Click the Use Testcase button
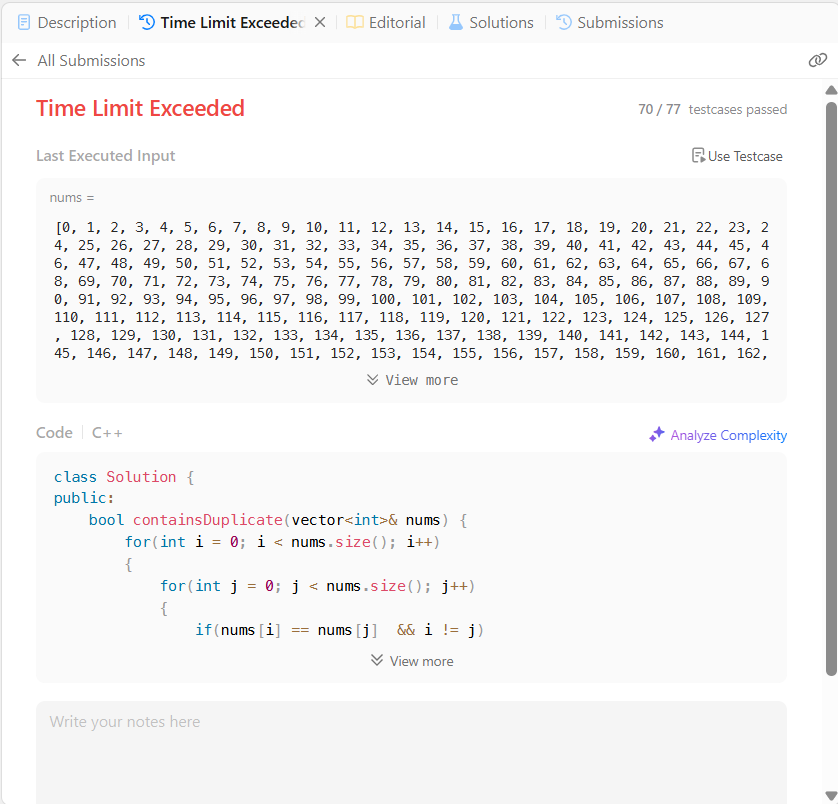Image resolution: width=838 pixels, height=804 pixels. (737, 156)
